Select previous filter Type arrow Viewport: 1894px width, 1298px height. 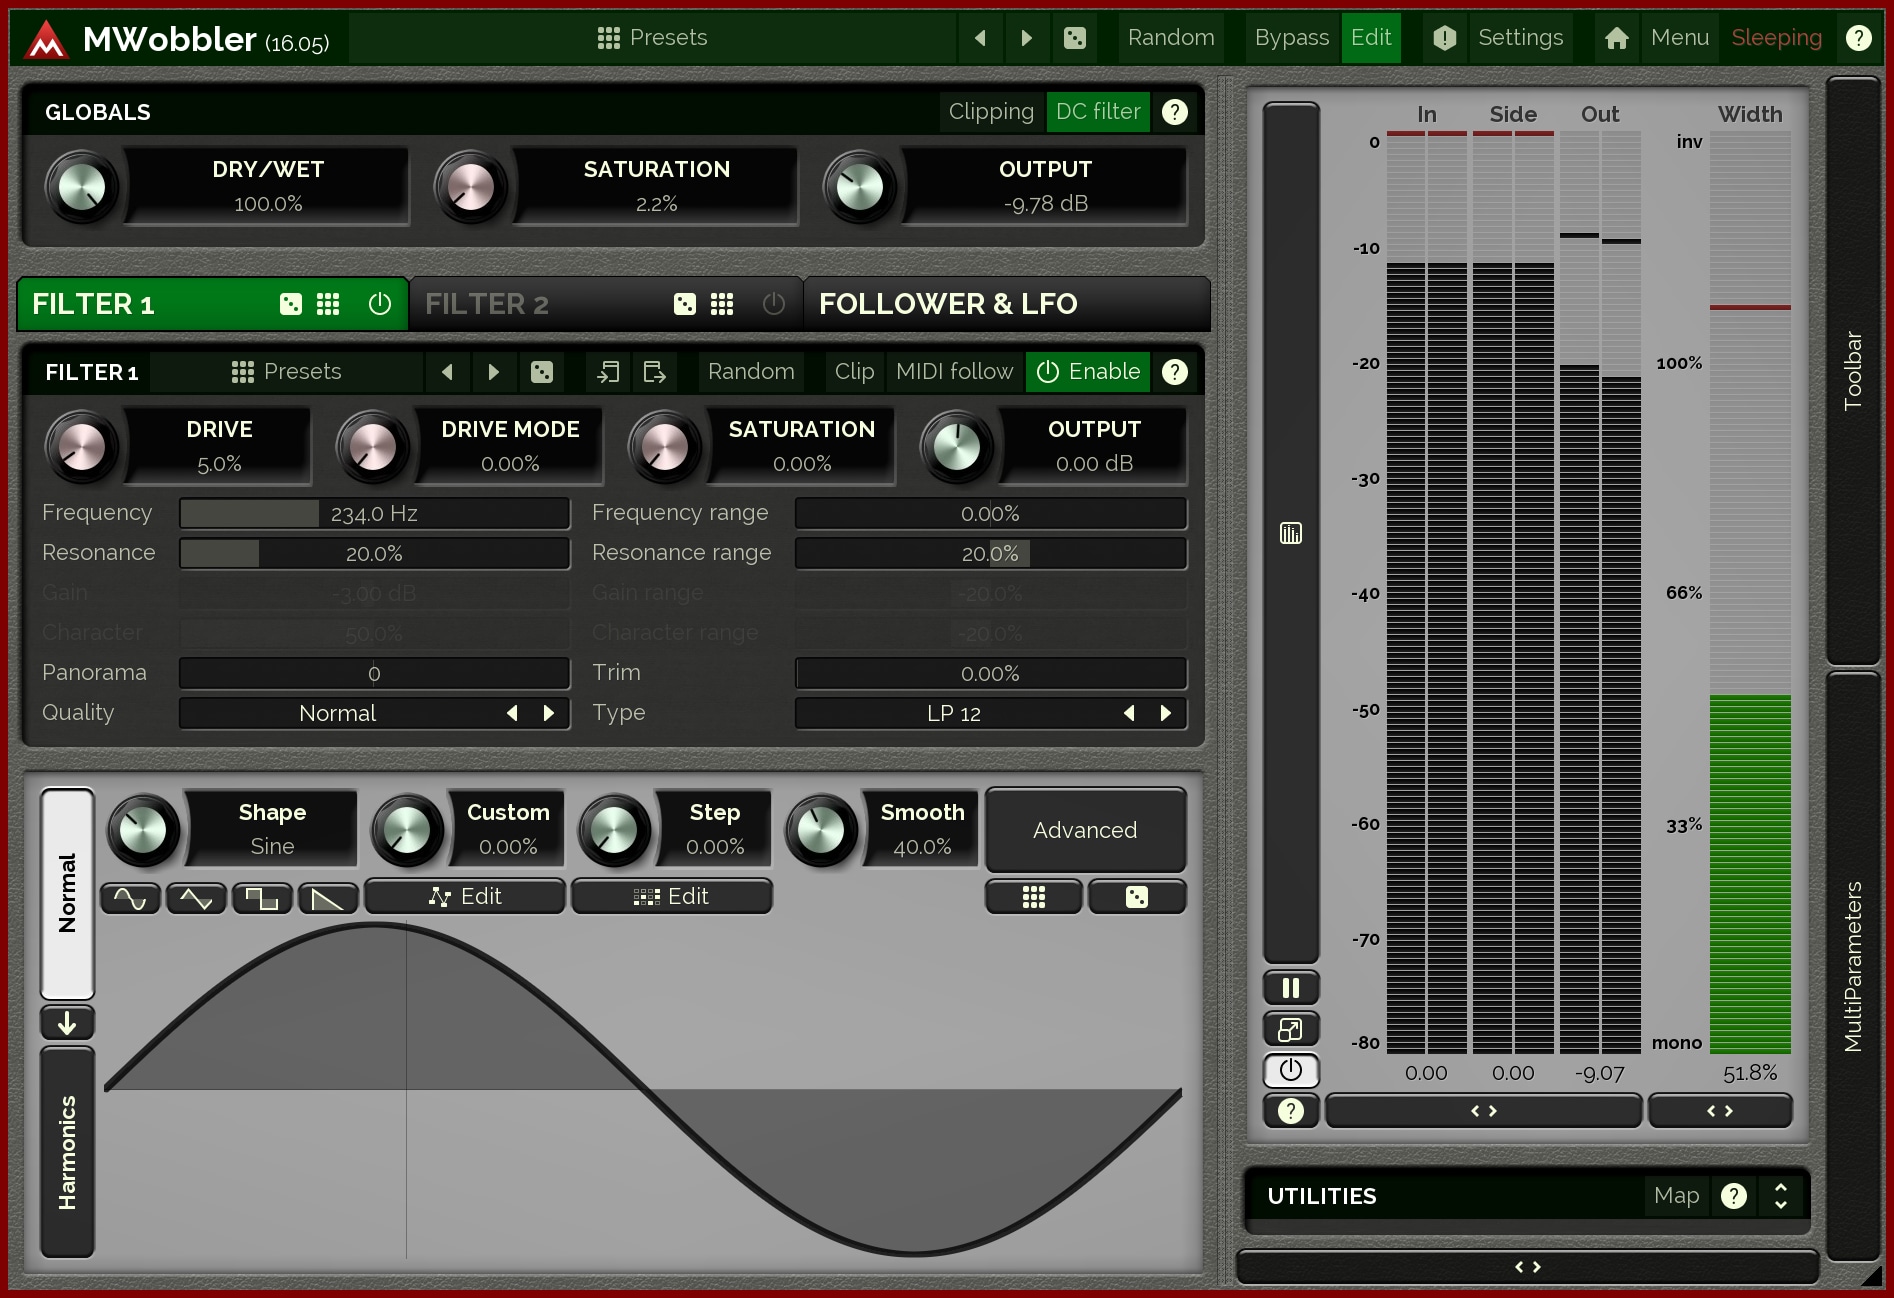tap(1129, 713)
